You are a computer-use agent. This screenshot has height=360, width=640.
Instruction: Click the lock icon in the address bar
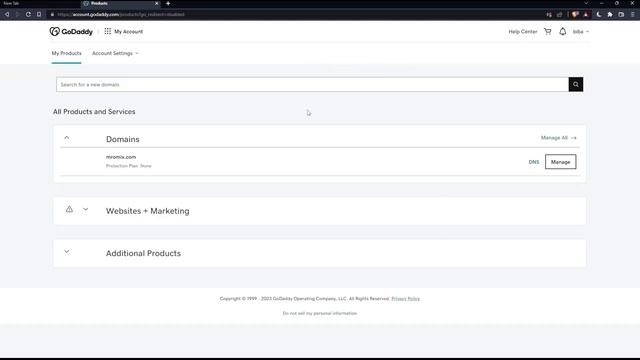click(52, 15)
